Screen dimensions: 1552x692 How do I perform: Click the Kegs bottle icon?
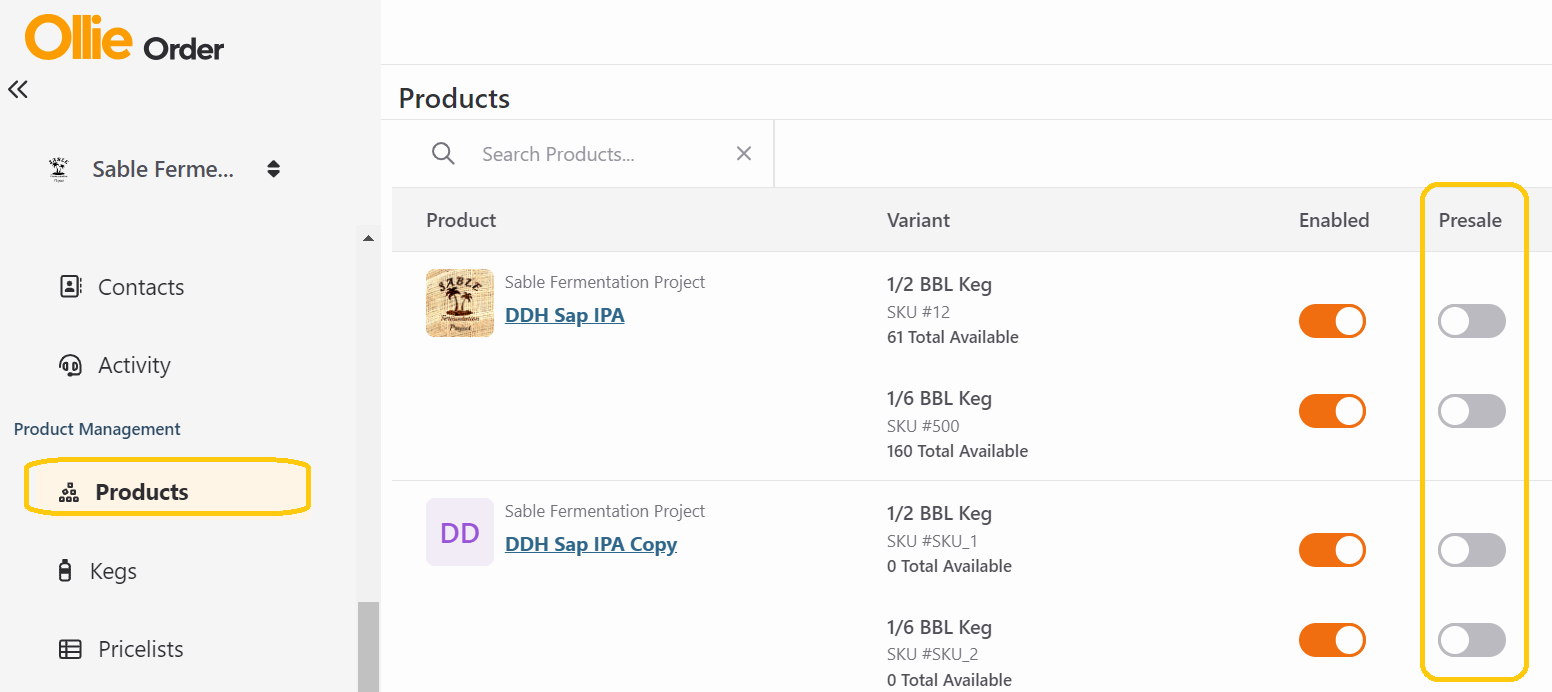pos(65,571)
